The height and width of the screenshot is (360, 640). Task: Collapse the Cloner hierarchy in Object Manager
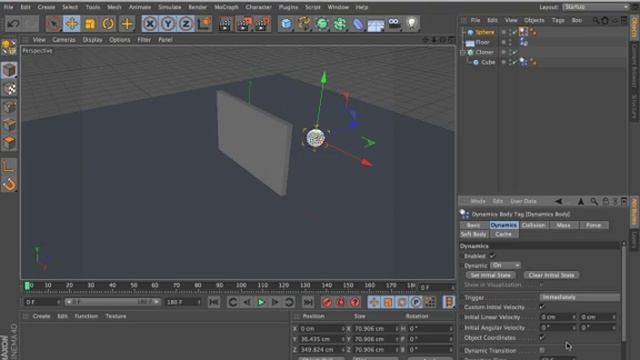point(462,52)
